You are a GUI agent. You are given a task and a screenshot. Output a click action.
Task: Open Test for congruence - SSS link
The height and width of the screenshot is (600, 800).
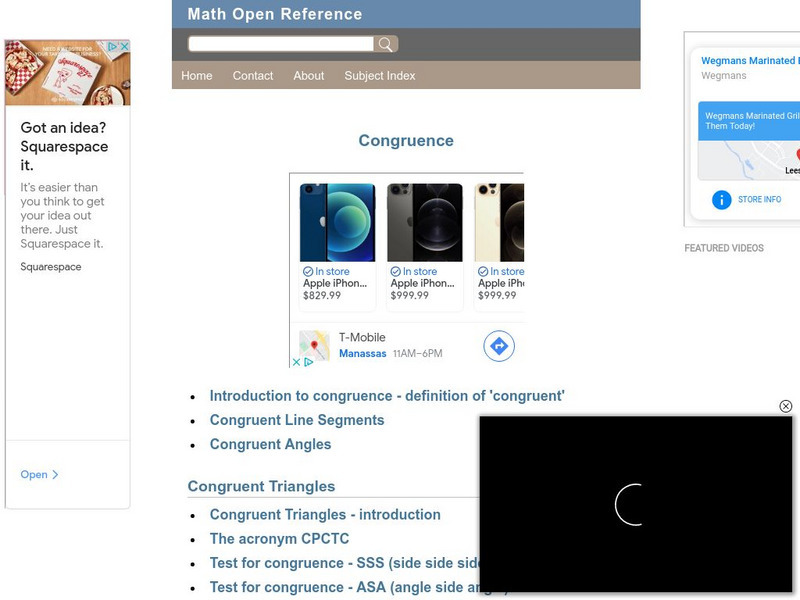point(344,563)
